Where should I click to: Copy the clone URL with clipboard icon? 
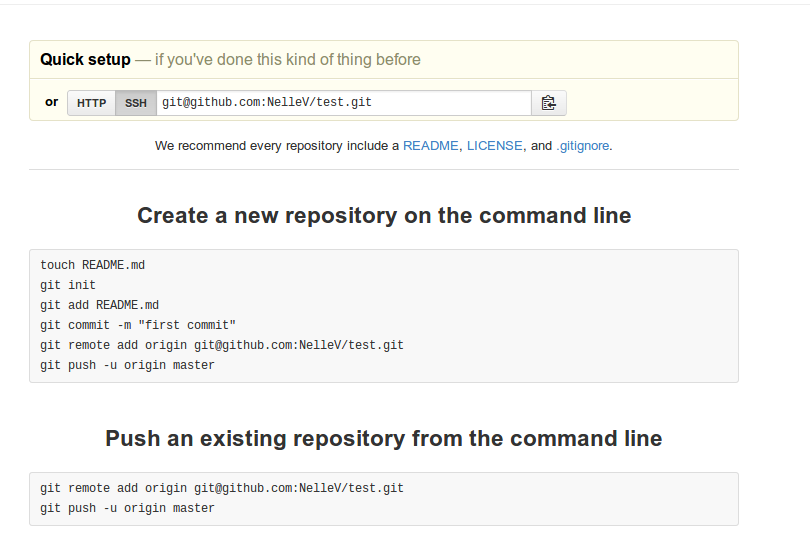[549, 103]
